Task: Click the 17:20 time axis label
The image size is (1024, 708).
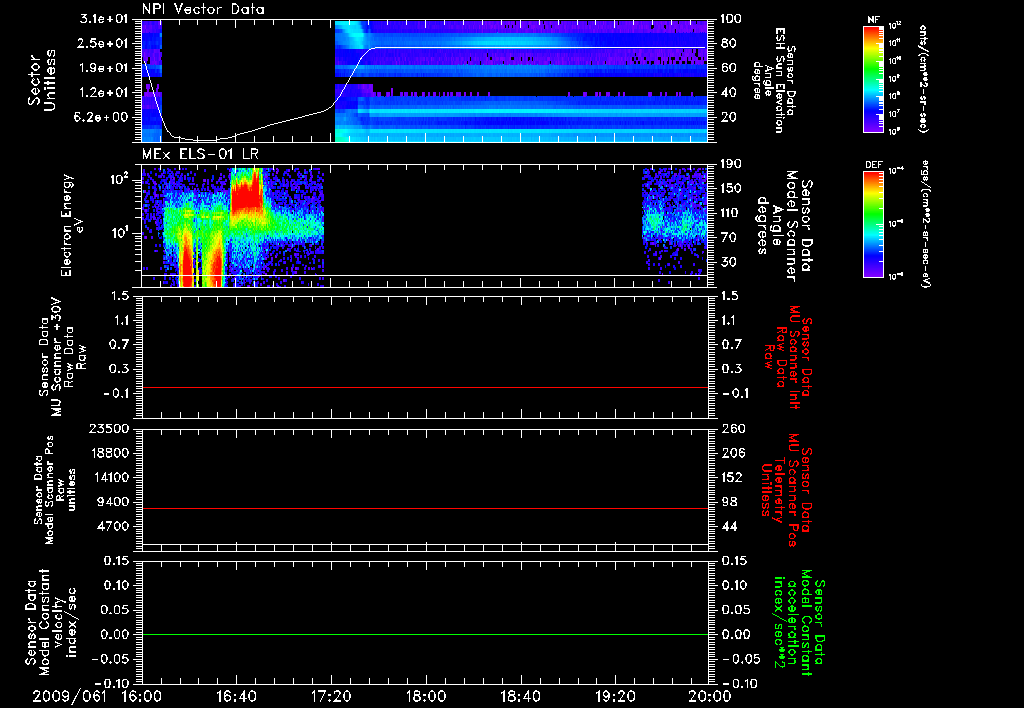Action: (331, 697)
